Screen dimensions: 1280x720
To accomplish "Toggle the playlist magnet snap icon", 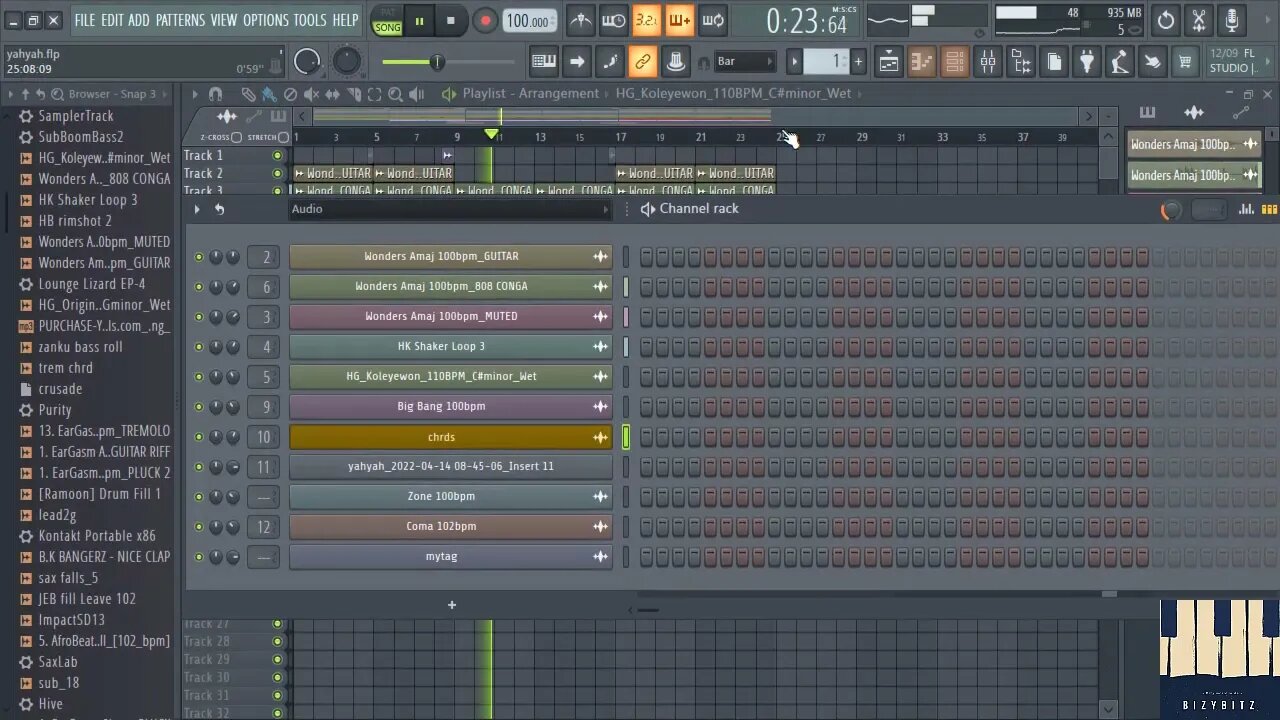I will pyautogui.click(x=215, y=94).
